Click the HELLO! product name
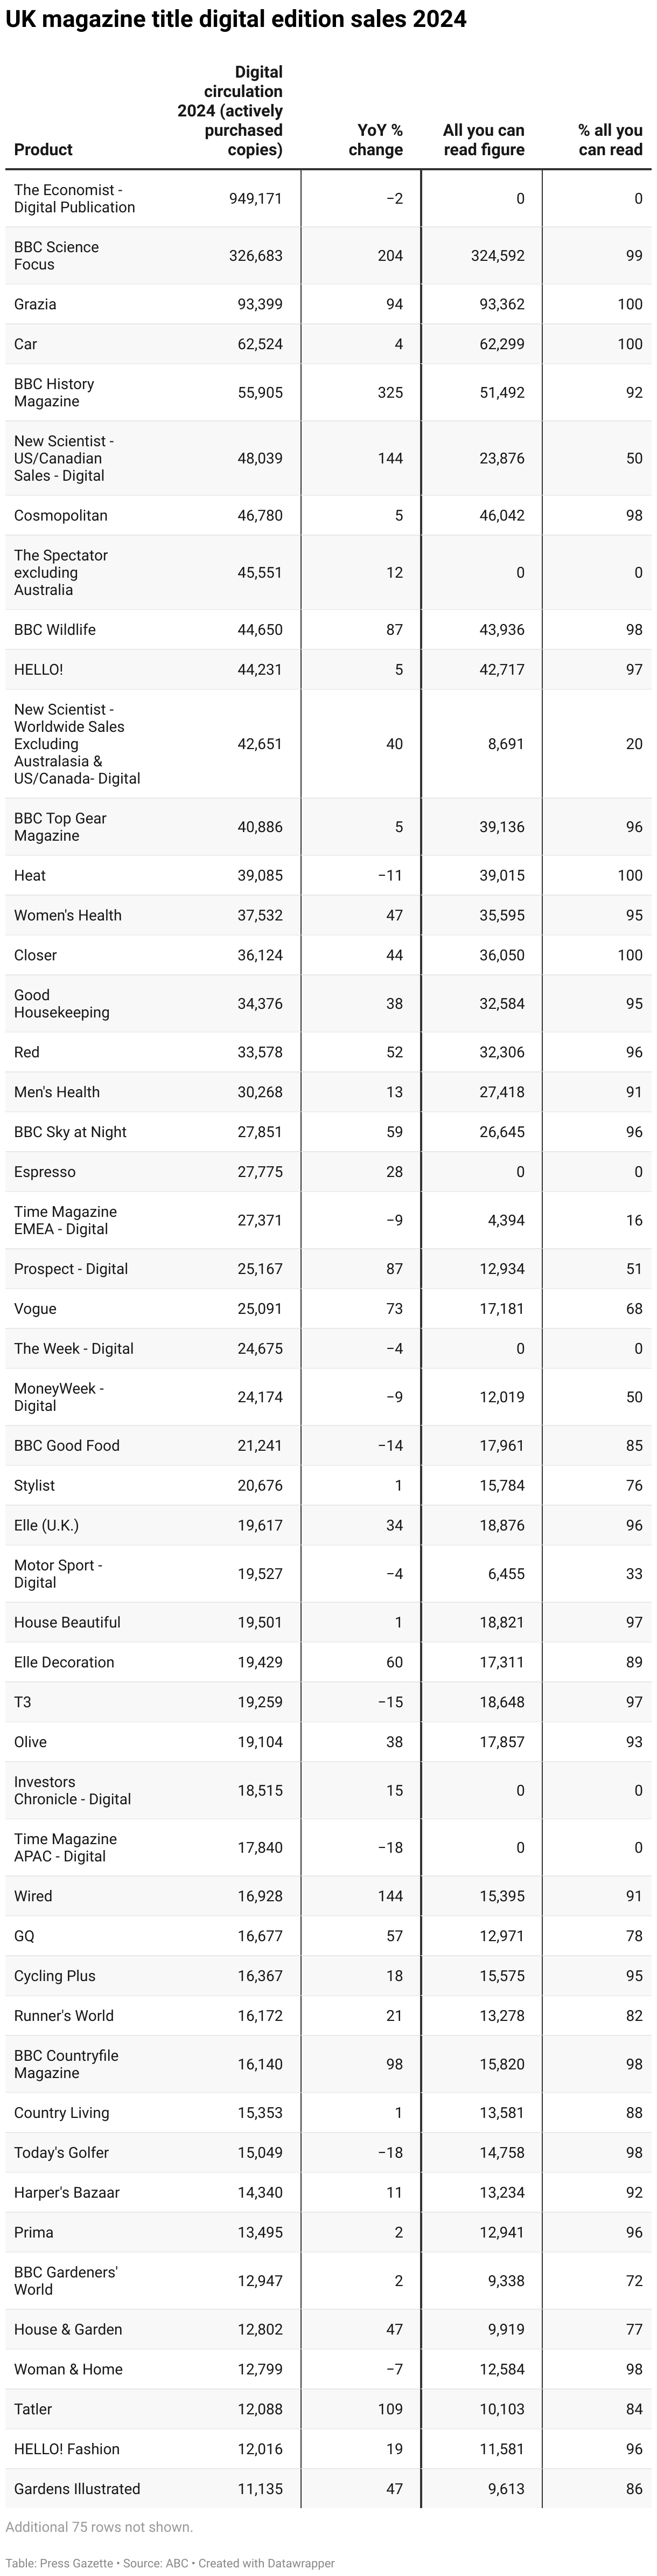 pyautogui.click(x=38, y=670)
